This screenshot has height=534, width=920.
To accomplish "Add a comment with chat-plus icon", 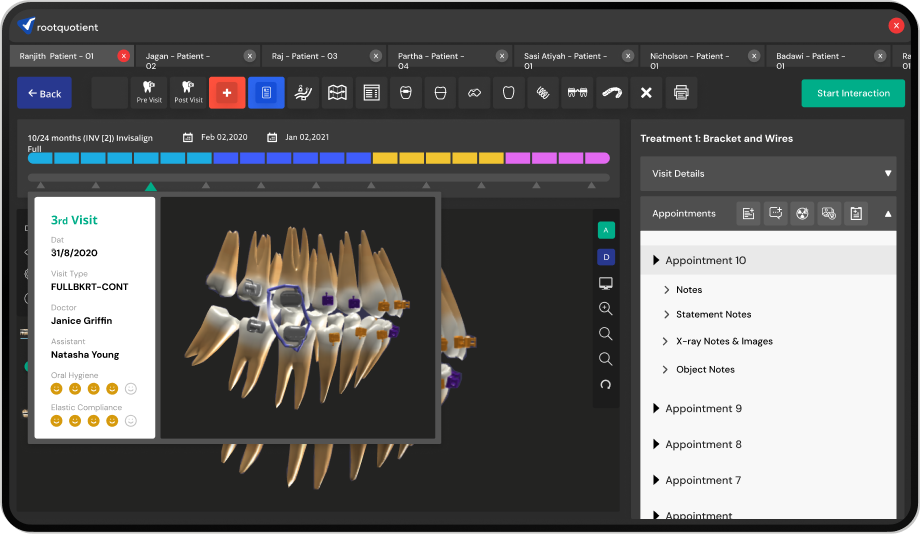I will coord(775,214).
